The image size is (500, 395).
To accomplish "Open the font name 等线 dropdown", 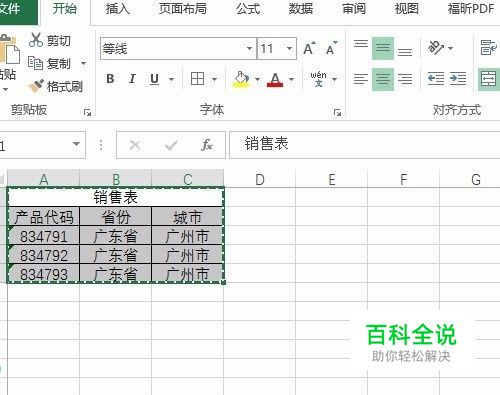I will 249,49.
